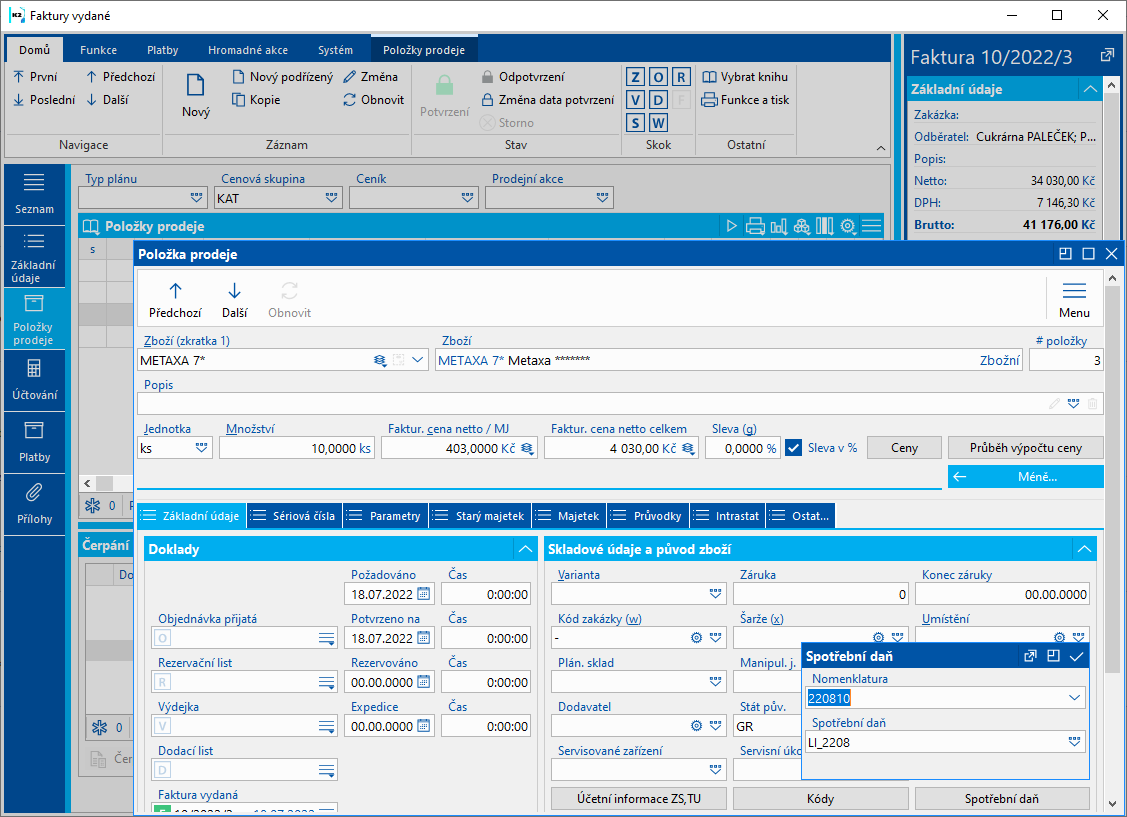Open the Menu hamburger in dialog
The height and width of the screenshot is (817, 1127).
(1074, 300)
